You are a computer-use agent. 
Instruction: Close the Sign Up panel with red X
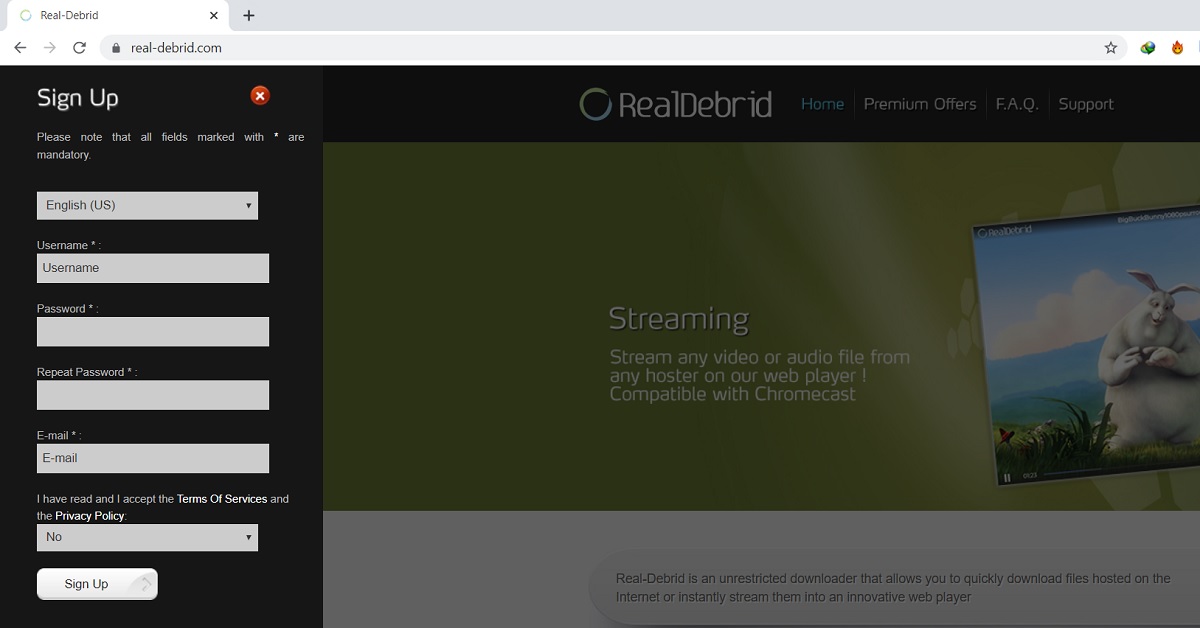coord(260,96)
